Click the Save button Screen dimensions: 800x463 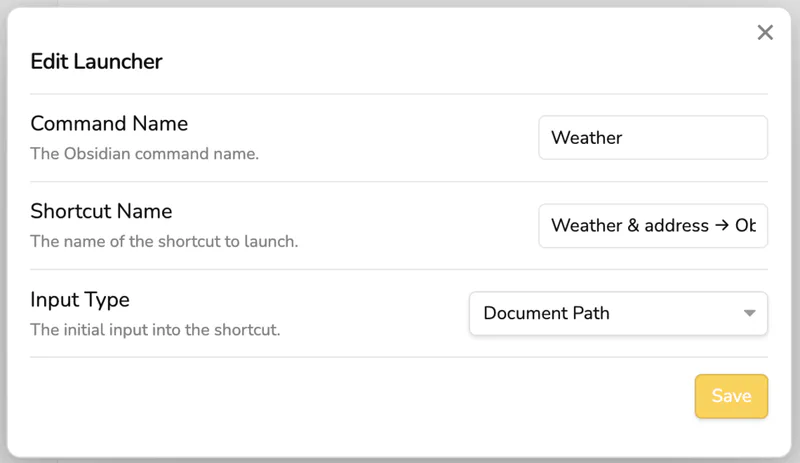[x=731, y=396]
